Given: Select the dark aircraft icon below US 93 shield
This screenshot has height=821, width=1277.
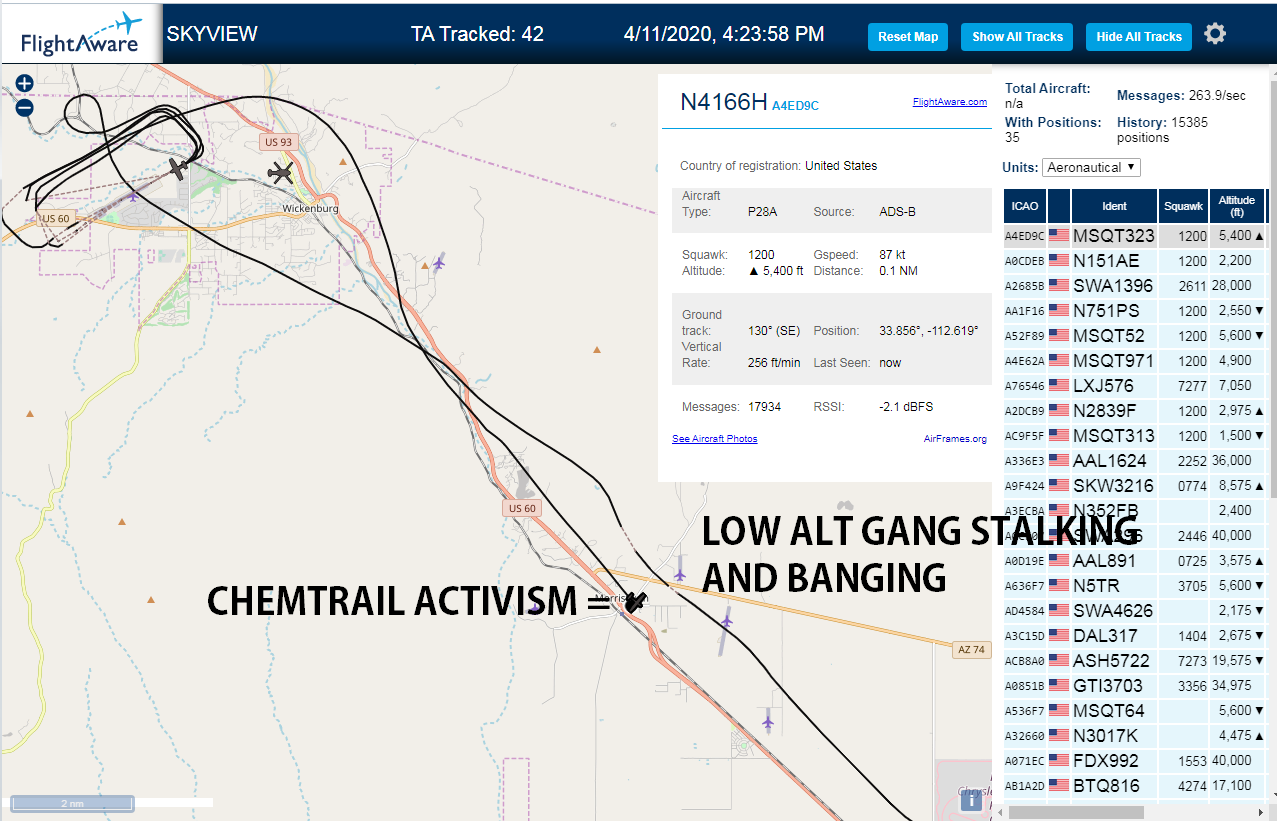Looking at the screenshot, I should pyautogui.click(x=281, y=174).
